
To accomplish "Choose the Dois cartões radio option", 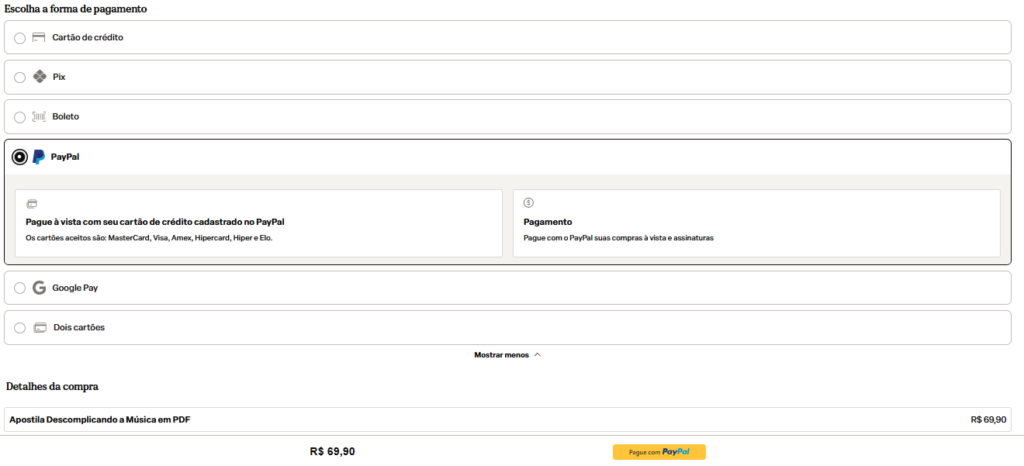I will pyautogui.click(x=20, y=328).
